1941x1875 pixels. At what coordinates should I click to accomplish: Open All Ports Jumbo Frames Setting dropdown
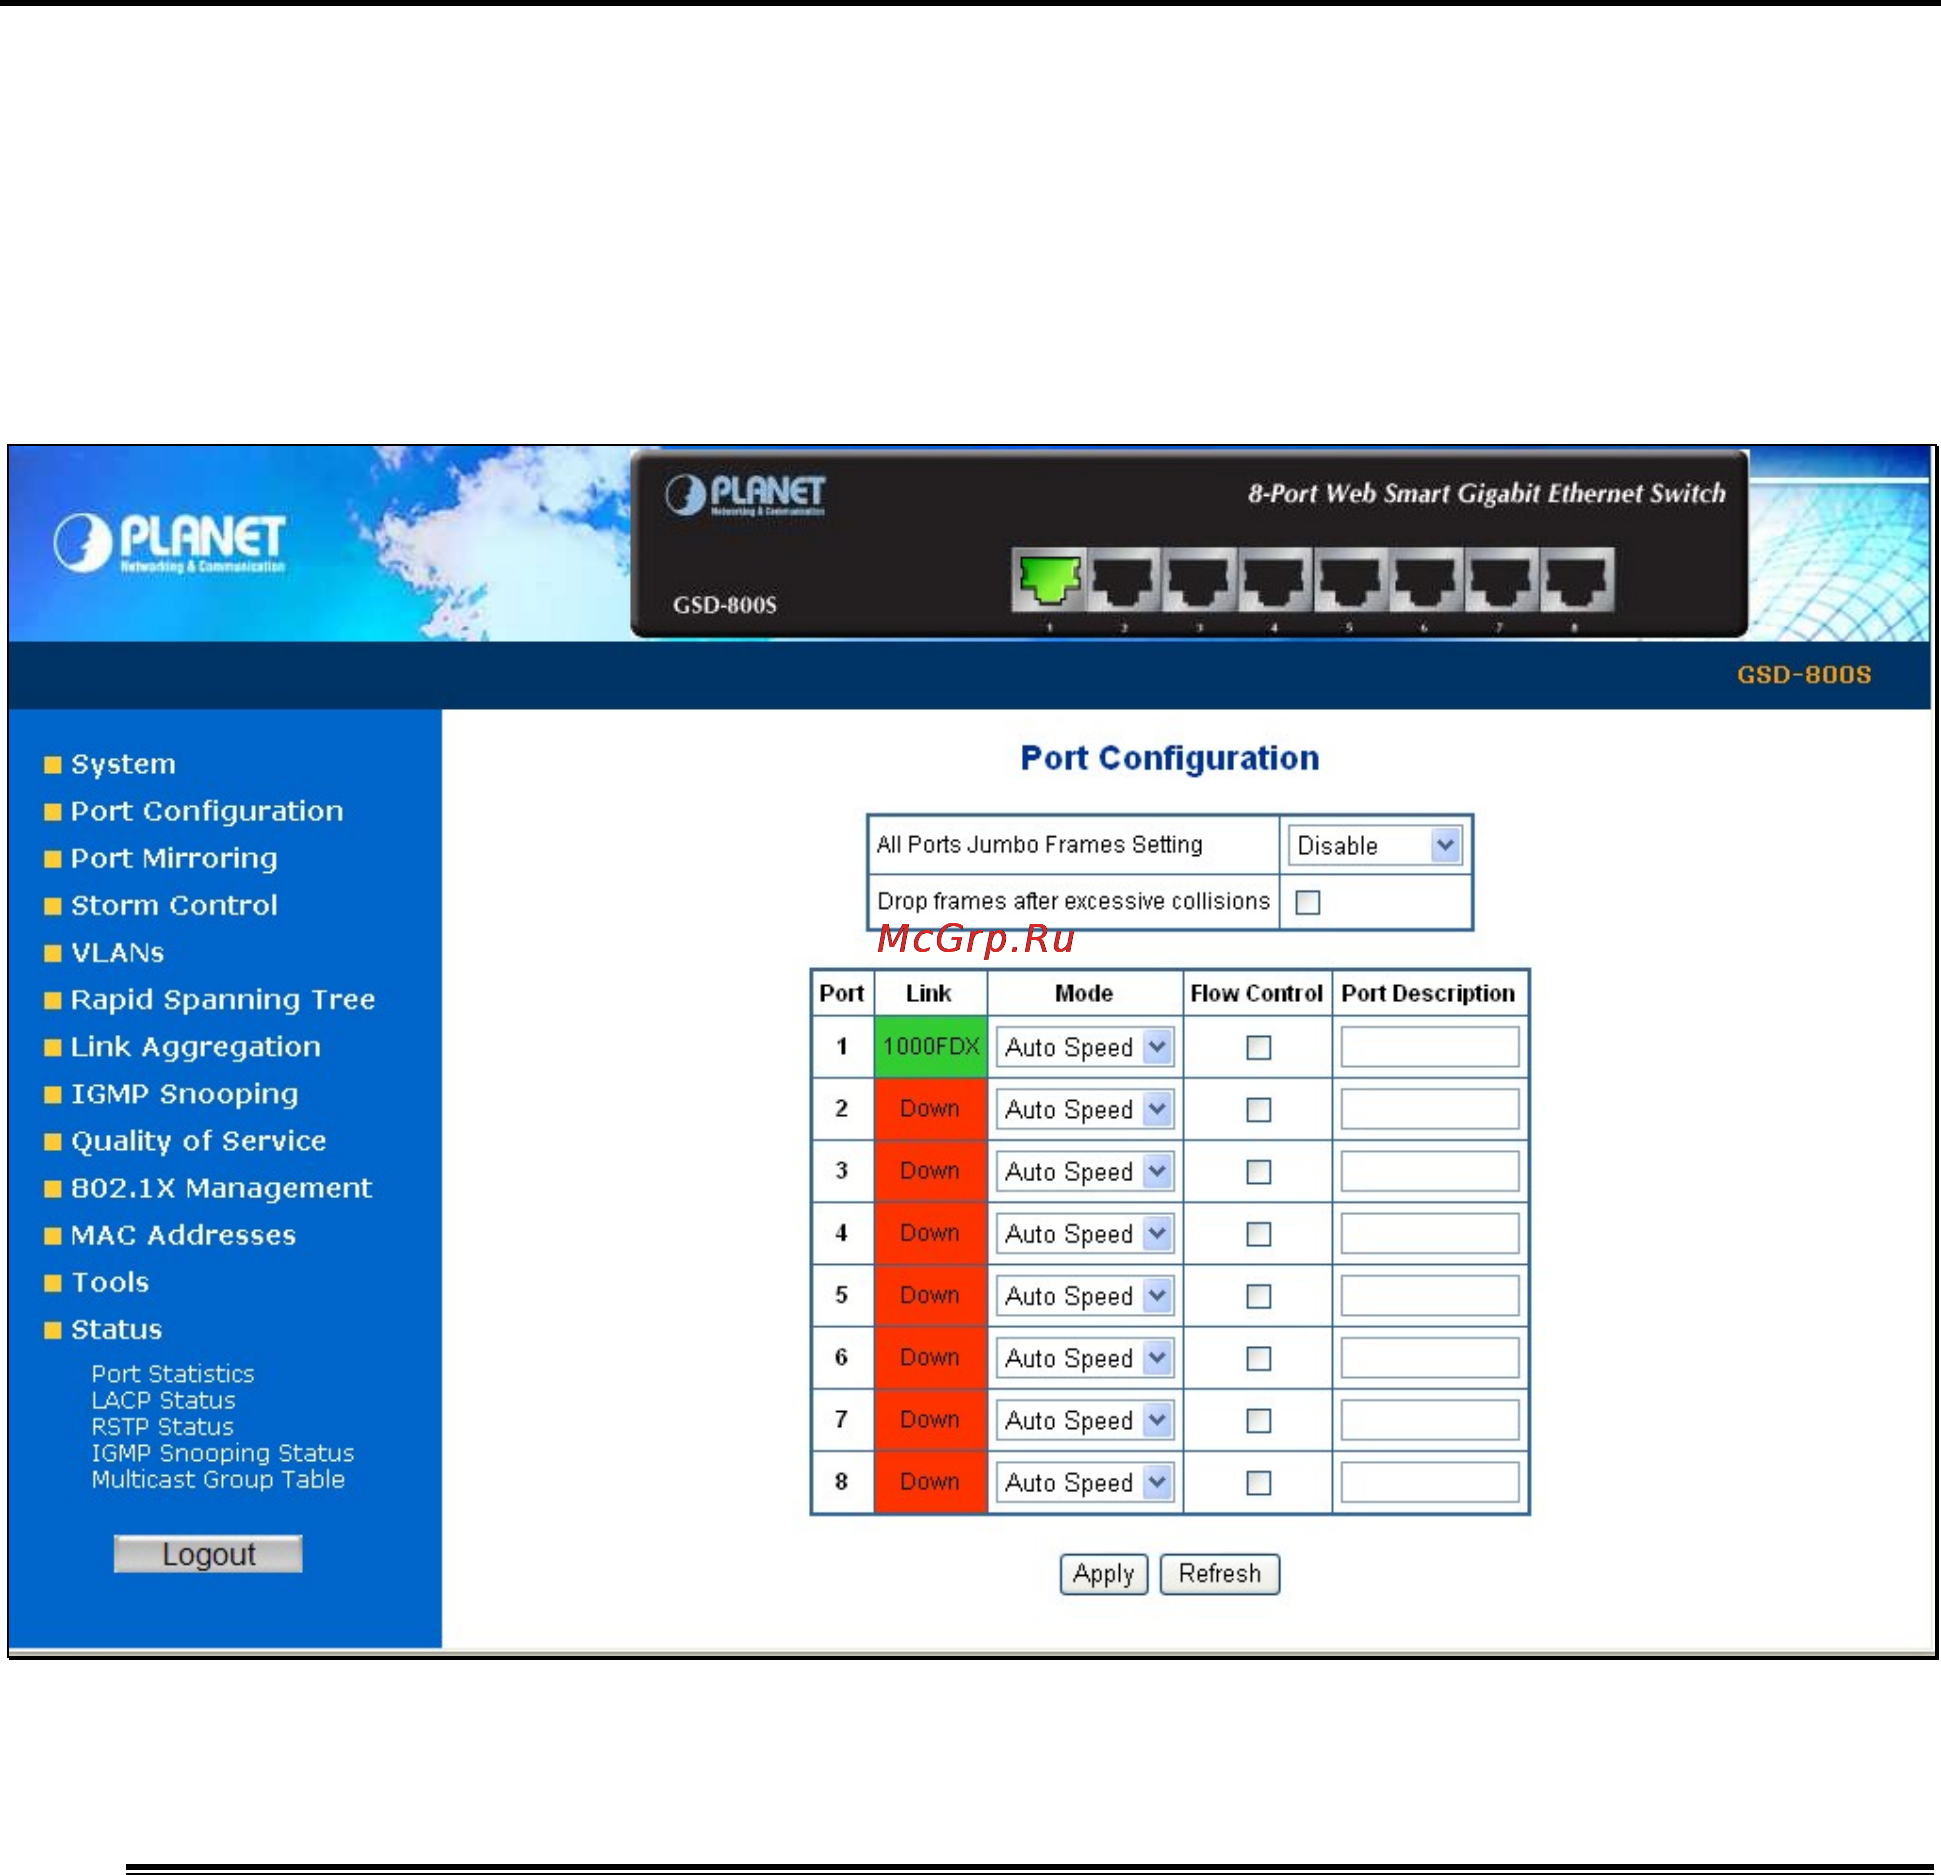pyautogui.click(x=1374, y=845)
